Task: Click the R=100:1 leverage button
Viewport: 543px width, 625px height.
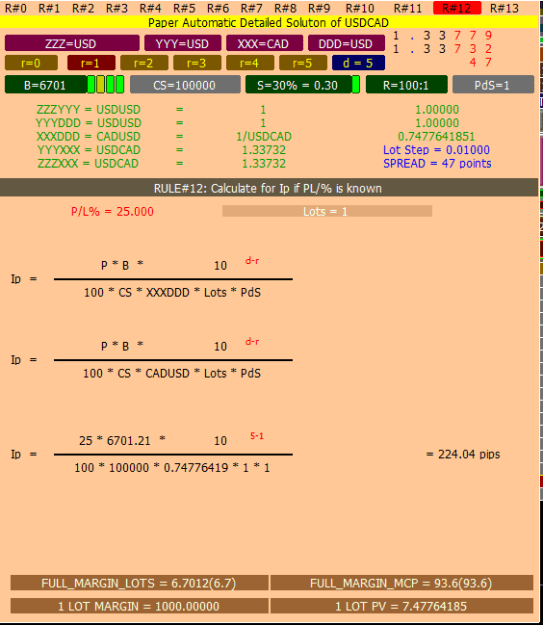Action: coord(407,85)
